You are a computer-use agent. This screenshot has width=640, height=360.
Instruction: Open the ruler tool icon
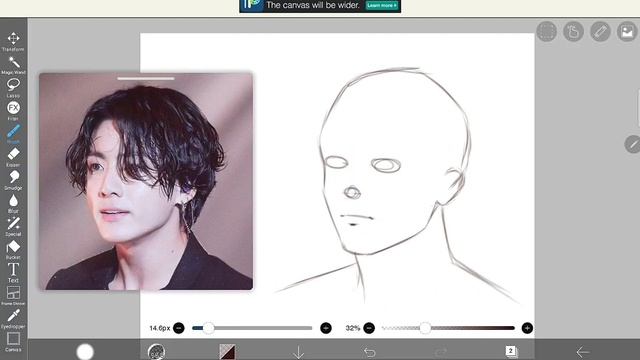pos(600,31)
